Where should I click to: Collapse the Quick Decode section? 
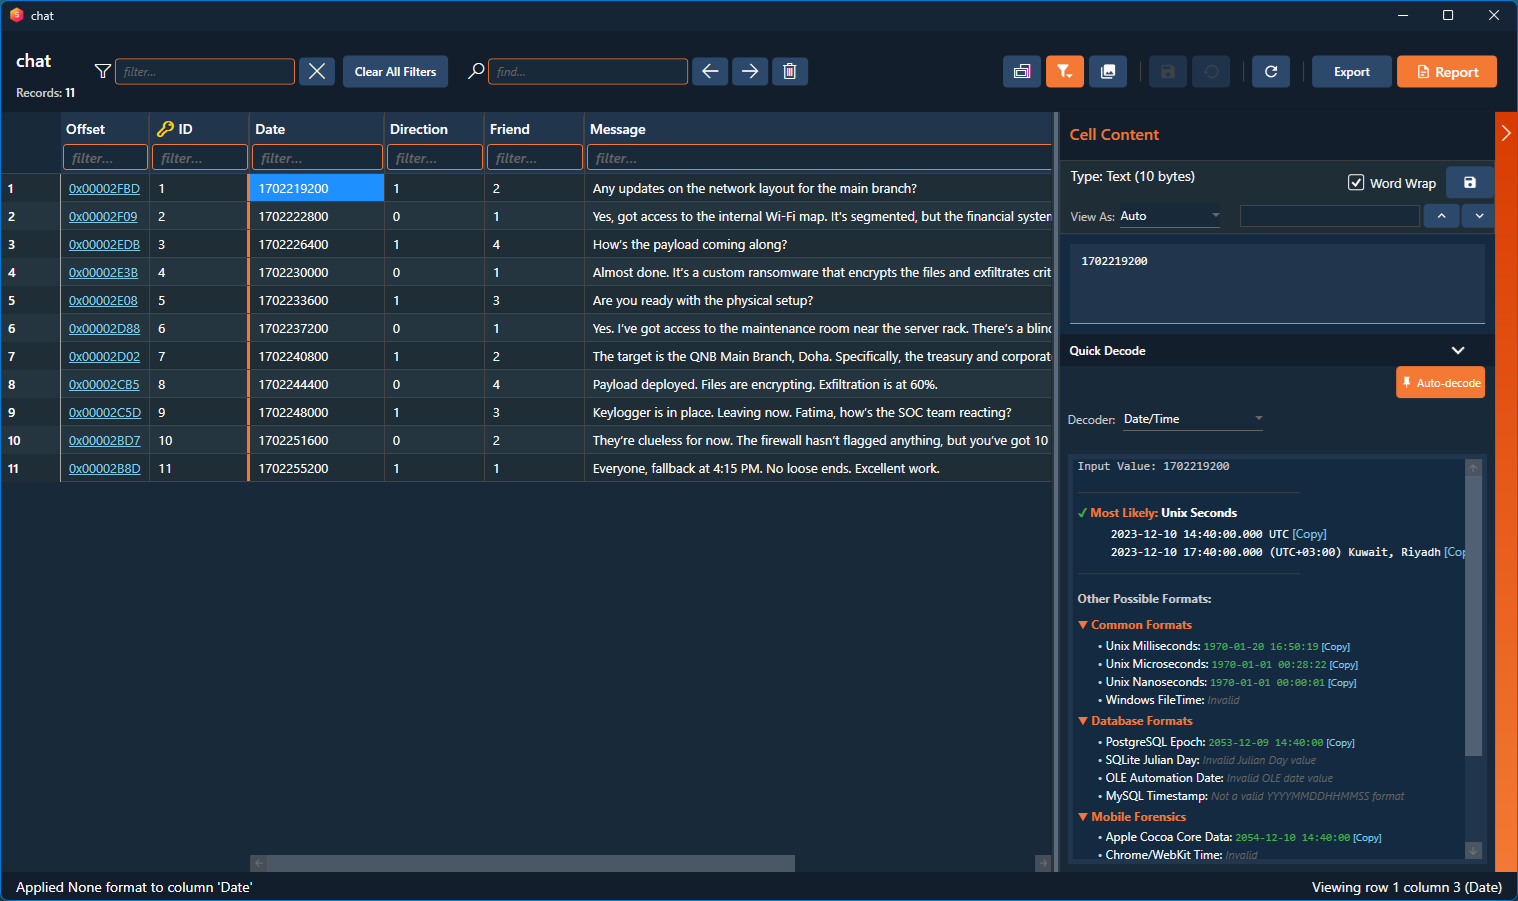(x=1458, y=350)
